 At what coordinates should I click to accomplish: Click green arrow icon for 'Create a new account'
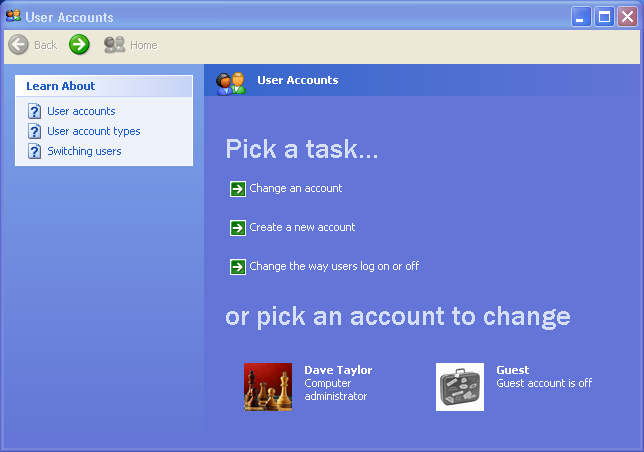pyautogui.click(x=238, y=228)
